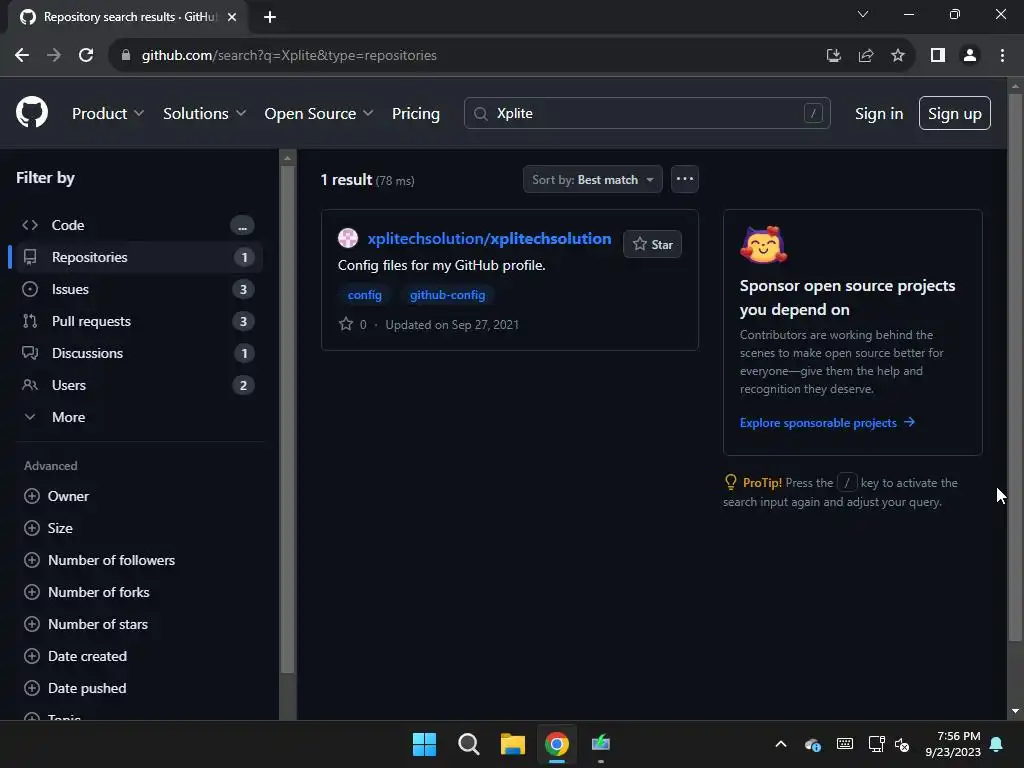This screenshot has width=1024, height=768.
Task: Click Sign in link
Action: [879, 113]
